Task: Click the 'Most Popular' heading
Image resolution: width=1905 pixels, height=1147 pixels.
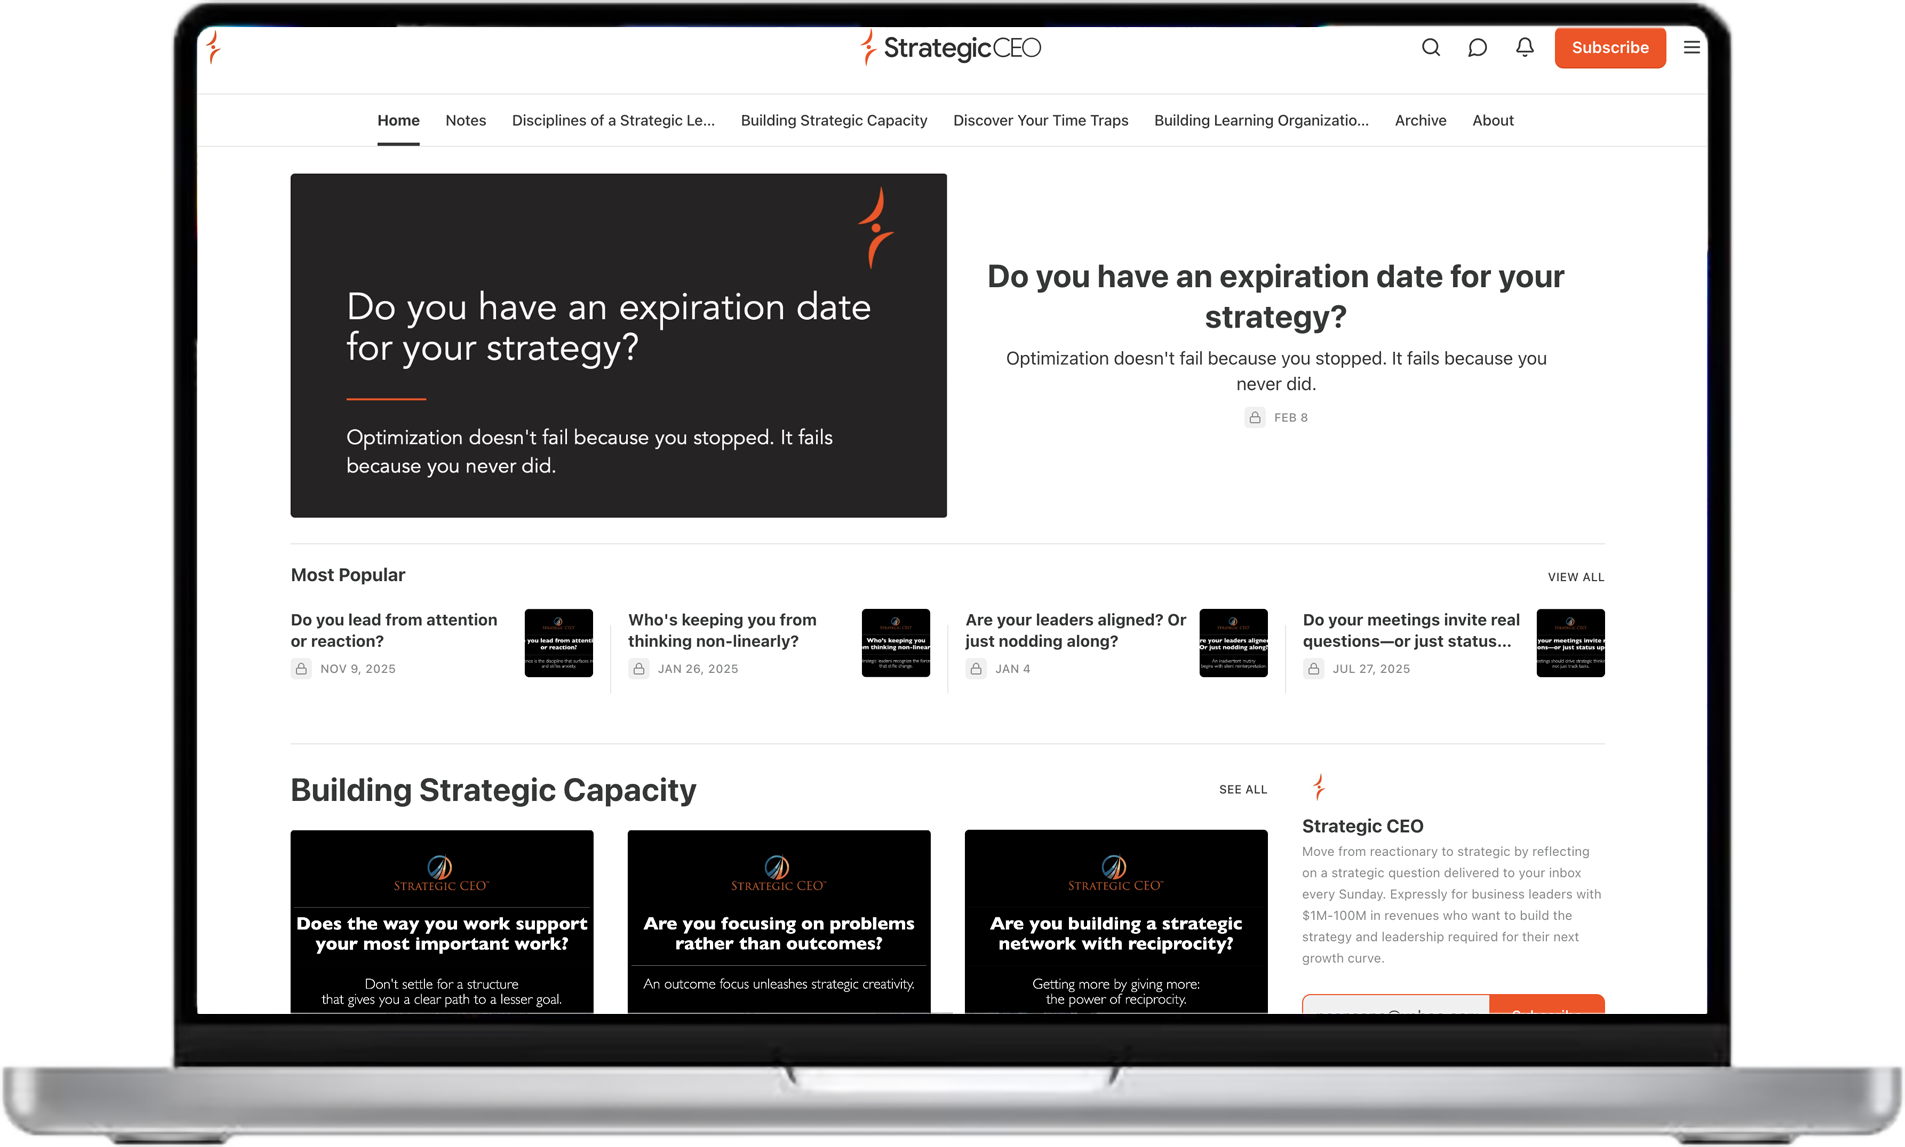Action: click(x=347, y=575)
